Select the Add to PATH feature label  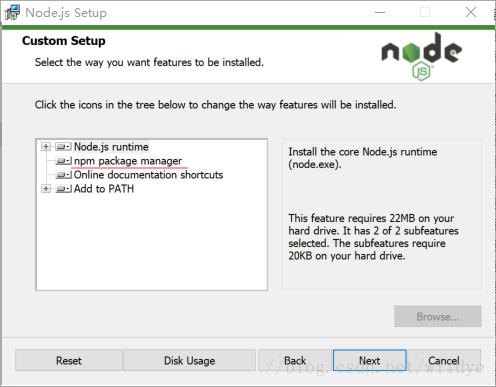[x=104, y=189]
